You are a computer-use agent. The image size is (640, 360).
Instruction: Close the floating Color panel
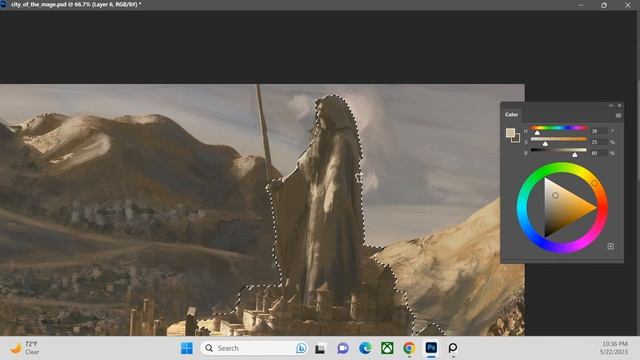click(619, 106)
